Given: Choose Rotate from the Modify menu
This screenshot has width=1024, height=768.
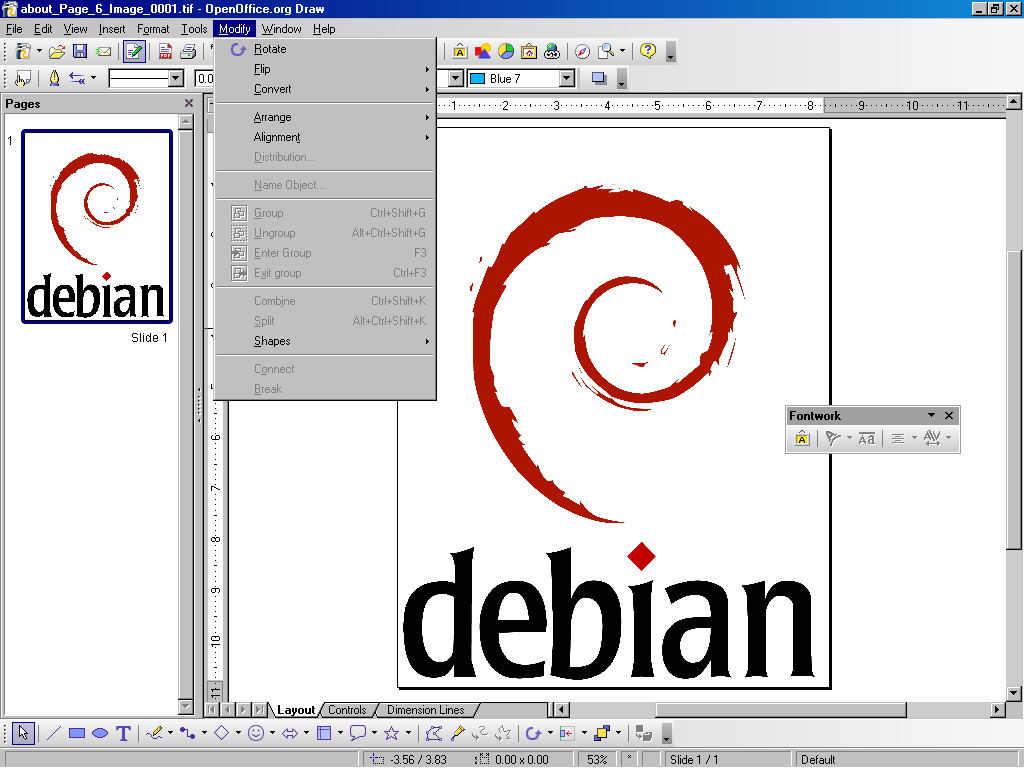Looking at the screenshot, I should tap(270, 49).
